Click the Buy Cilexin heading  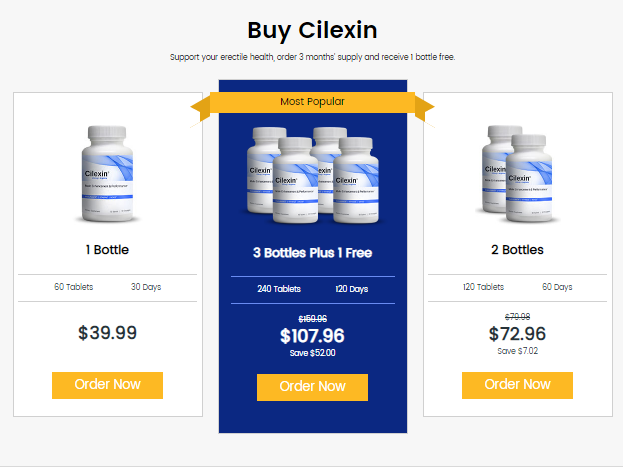pyautogui.click(x=312, y=29)
